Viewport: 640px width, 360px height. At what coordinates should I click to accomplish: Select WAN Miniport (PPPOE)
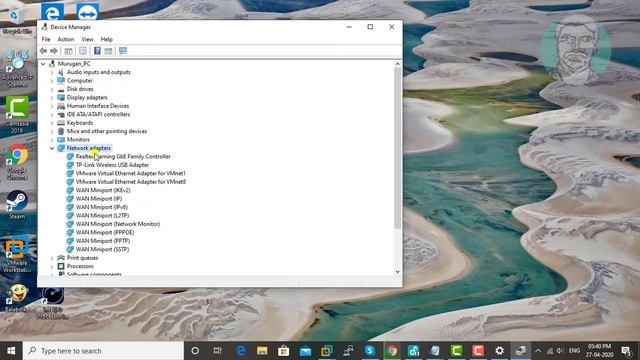(105, 232)
